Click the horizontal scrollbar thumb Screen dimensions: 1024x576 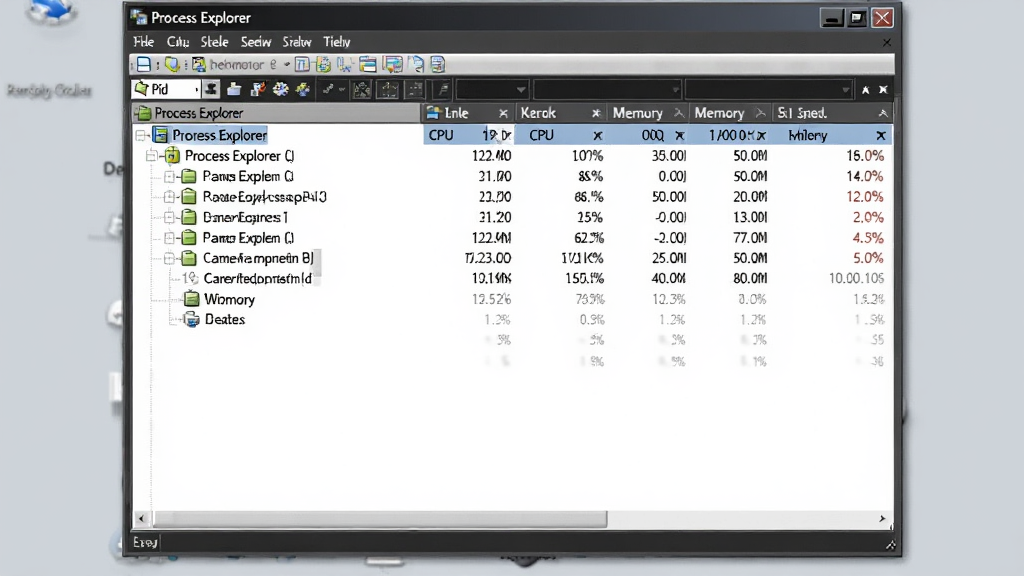380,519
